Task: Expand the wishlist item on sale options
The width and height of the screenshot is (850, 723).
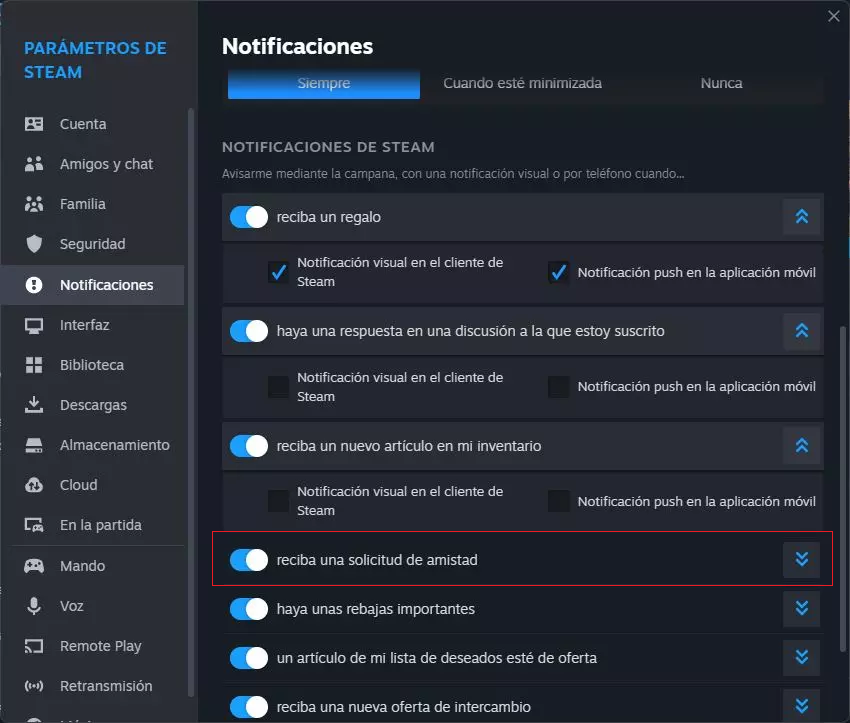Action: [802, 657]
